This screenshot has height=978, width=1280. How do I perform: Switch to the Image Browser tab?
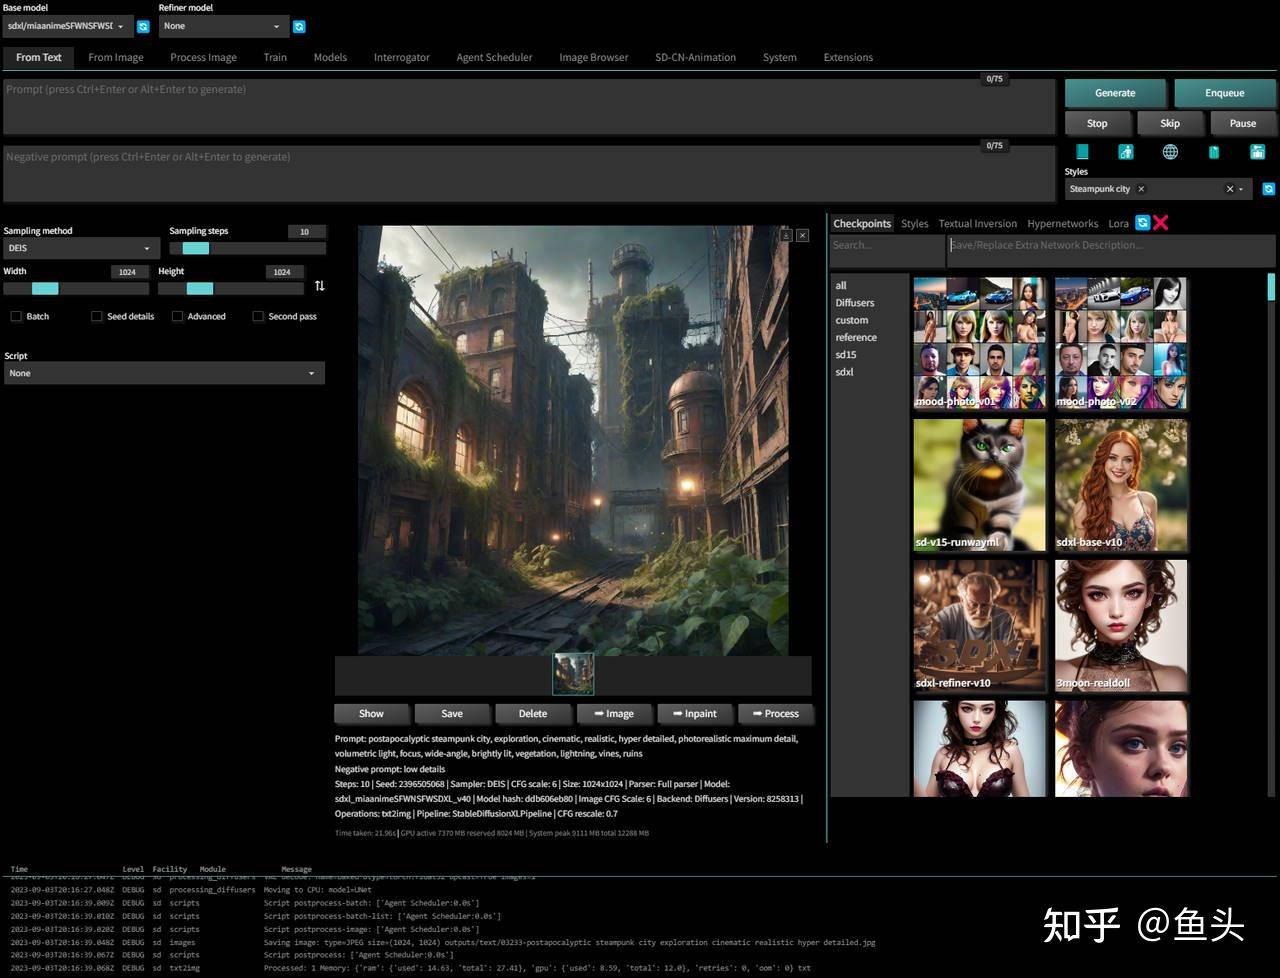coord(593,57)
